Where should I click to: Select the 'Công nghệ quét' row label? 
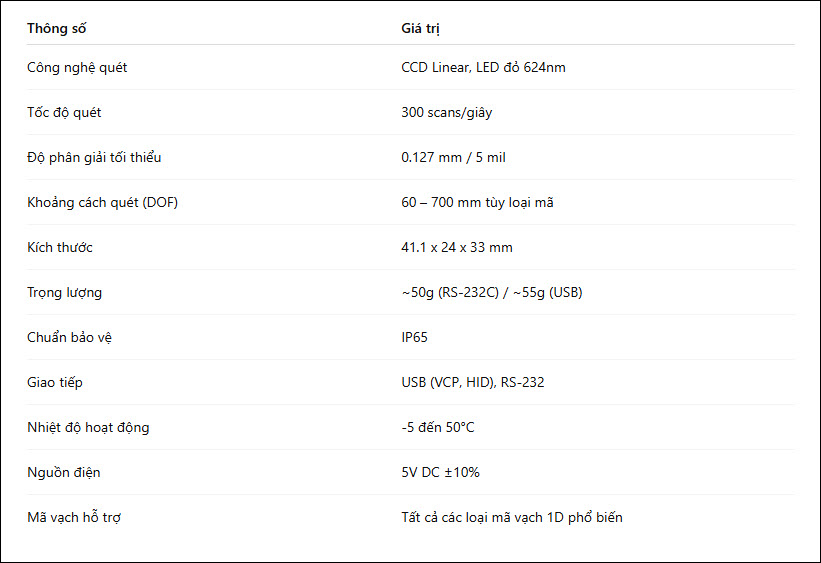tap(77, 68)
